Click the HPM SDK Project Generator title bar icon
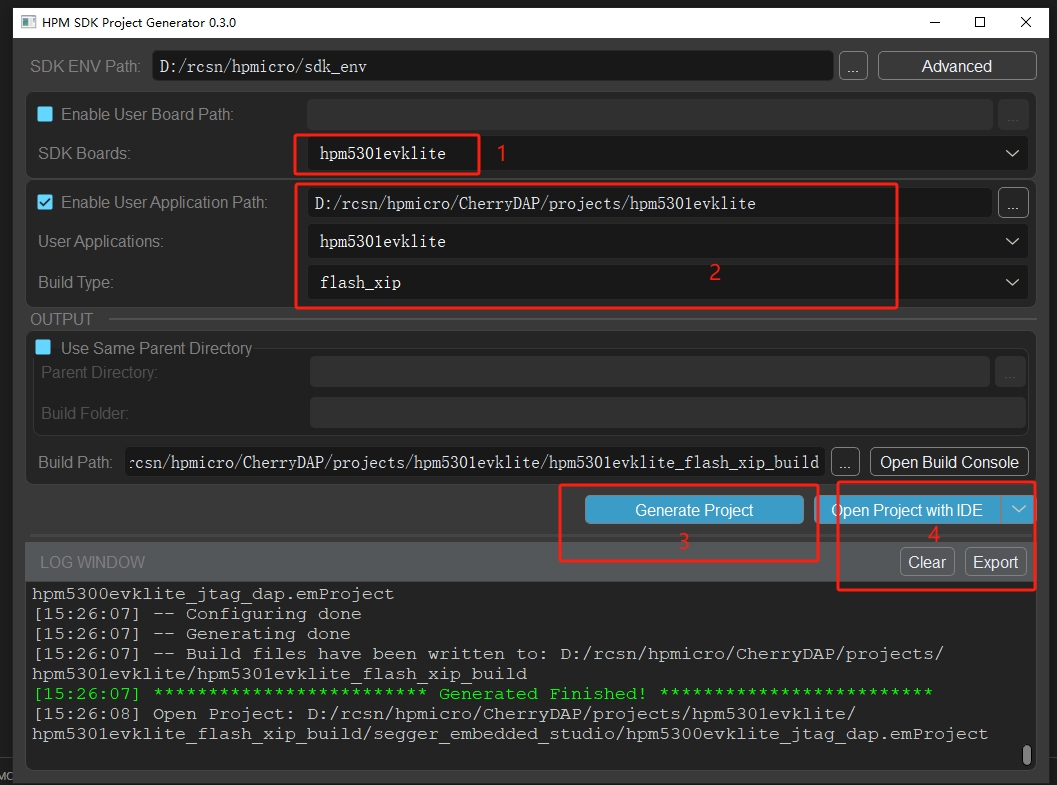The image size is (1057, 785). point(27,22)
